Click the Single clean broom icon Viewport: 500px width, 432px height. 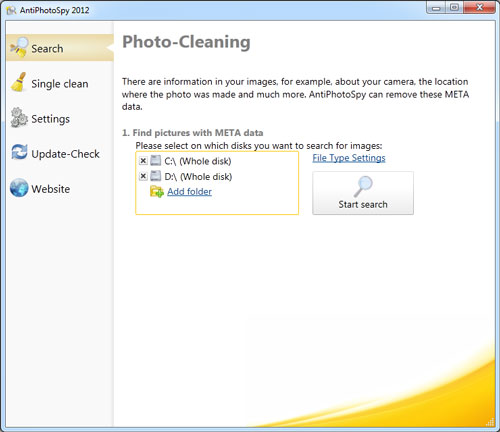(19, 82)
